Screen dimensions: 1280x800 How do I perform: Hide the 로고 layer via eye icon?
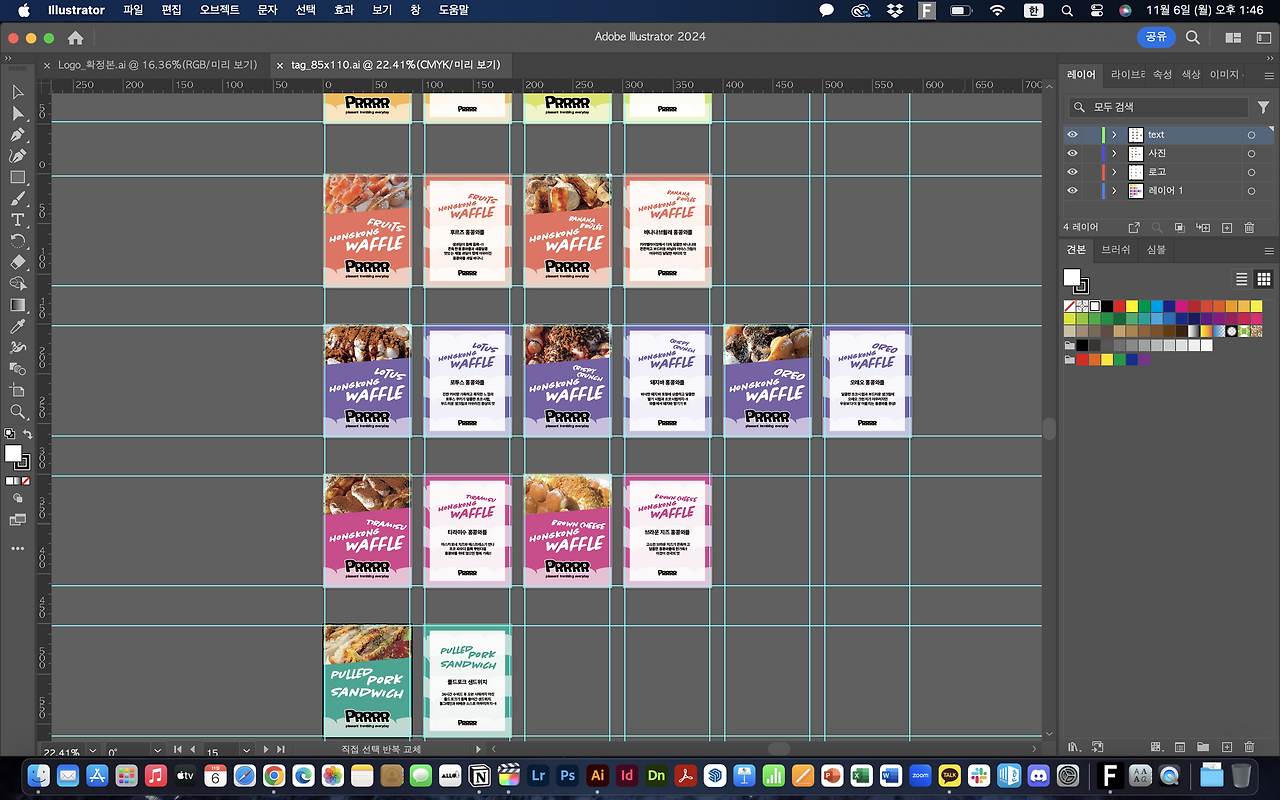tap(1072, 172)
